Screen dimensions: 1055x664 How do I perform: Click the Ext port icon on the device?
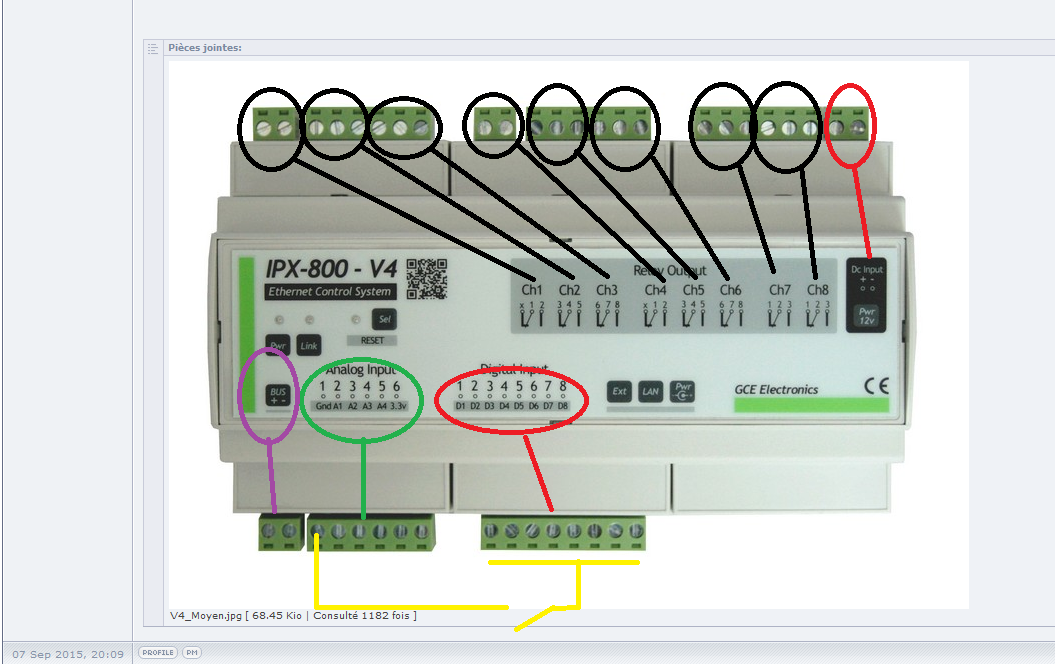pyautogui.click(x=619, y=392)
